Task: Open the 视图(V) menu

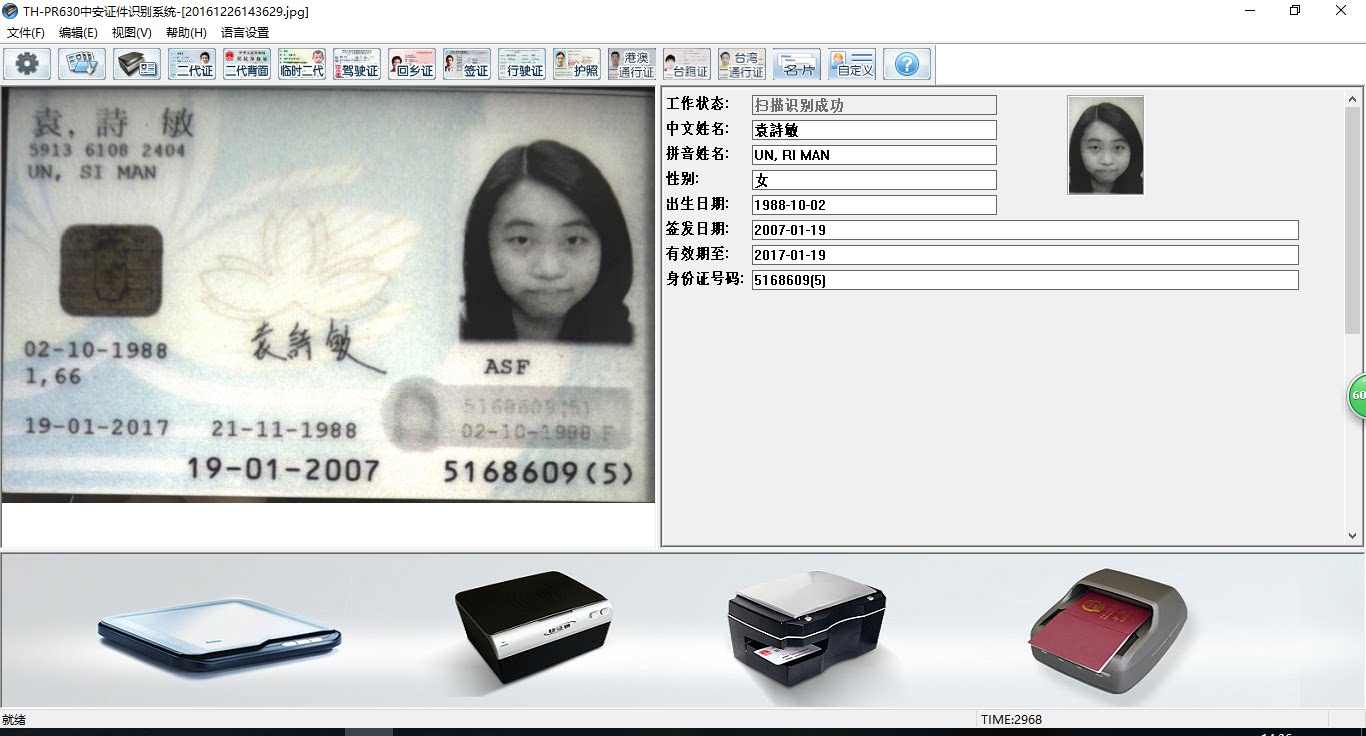Action: pos(132,33)
